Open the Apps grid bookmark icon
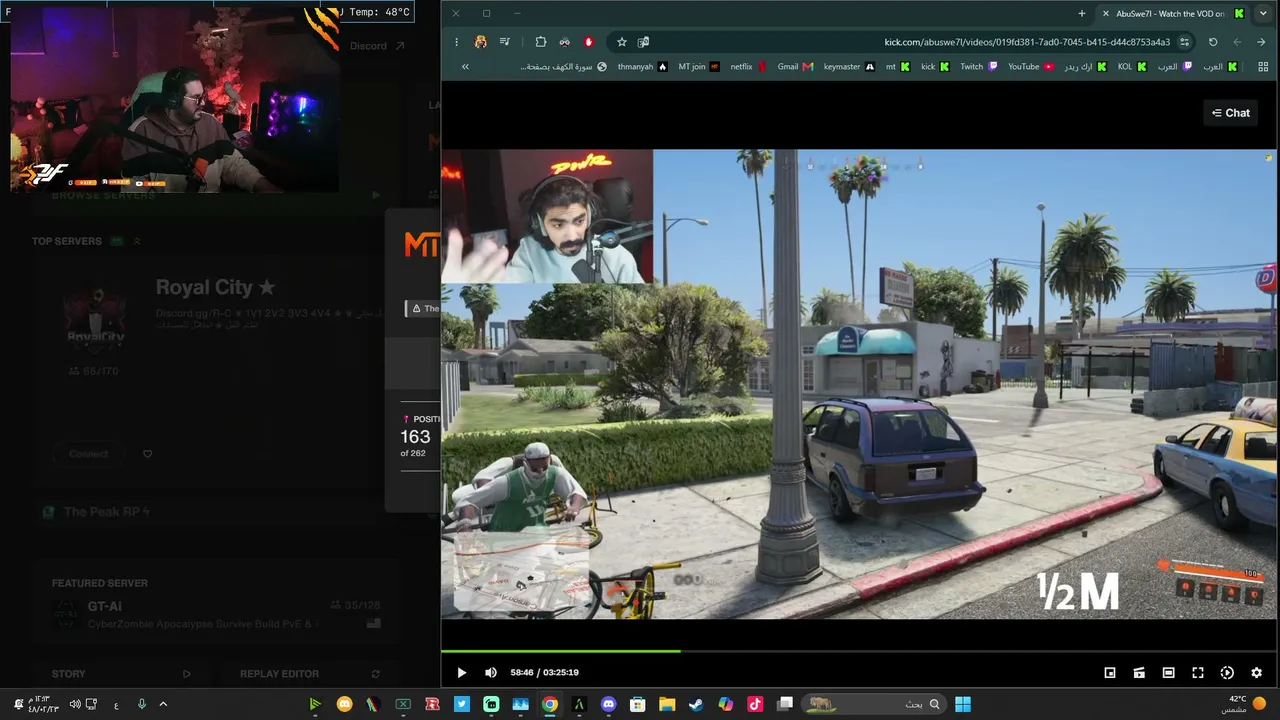 click(1263, 67)
